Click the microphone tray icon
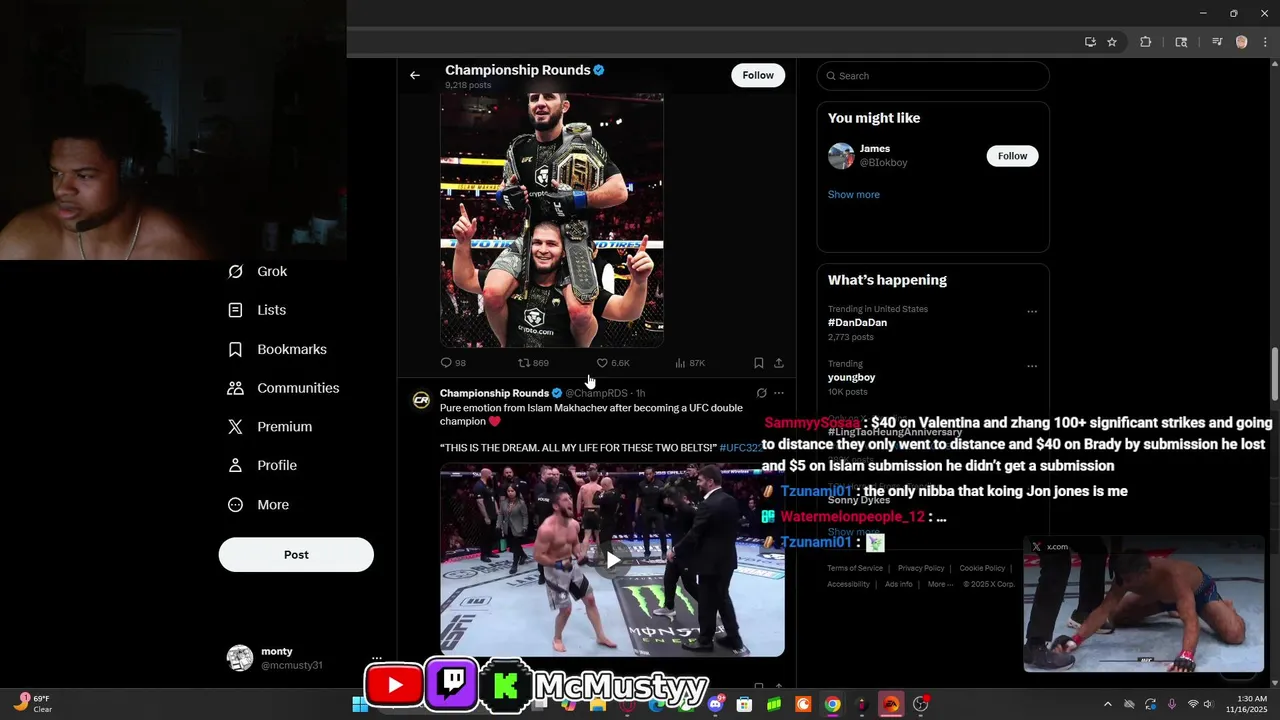The image size is (1280, 720). pyautogui.click(x=1172, y=704)
